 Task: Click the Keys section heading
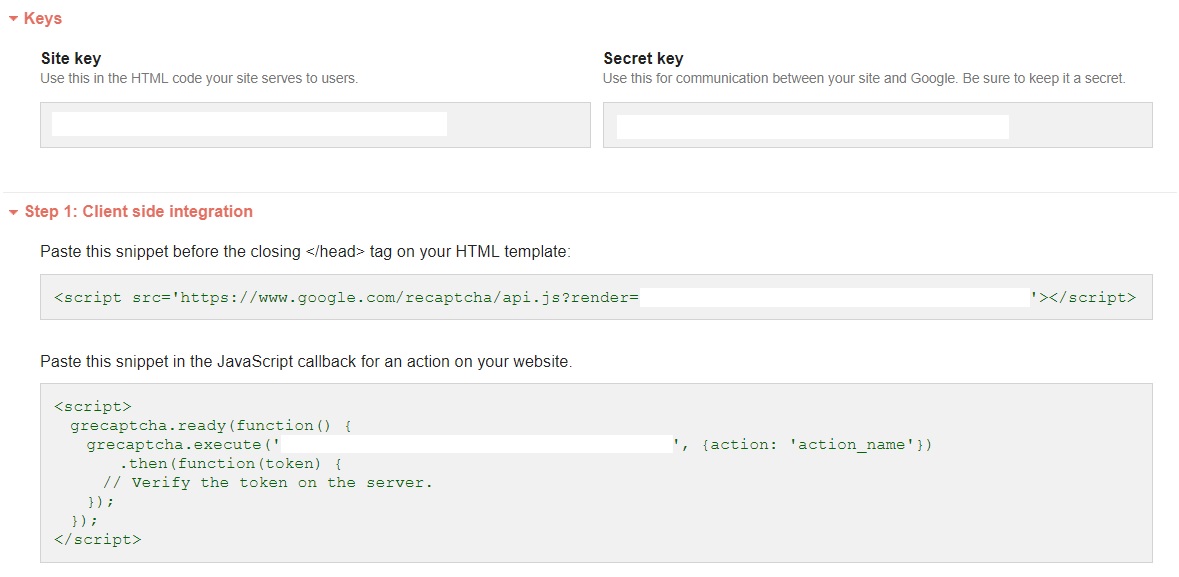[x=42, y=18]
